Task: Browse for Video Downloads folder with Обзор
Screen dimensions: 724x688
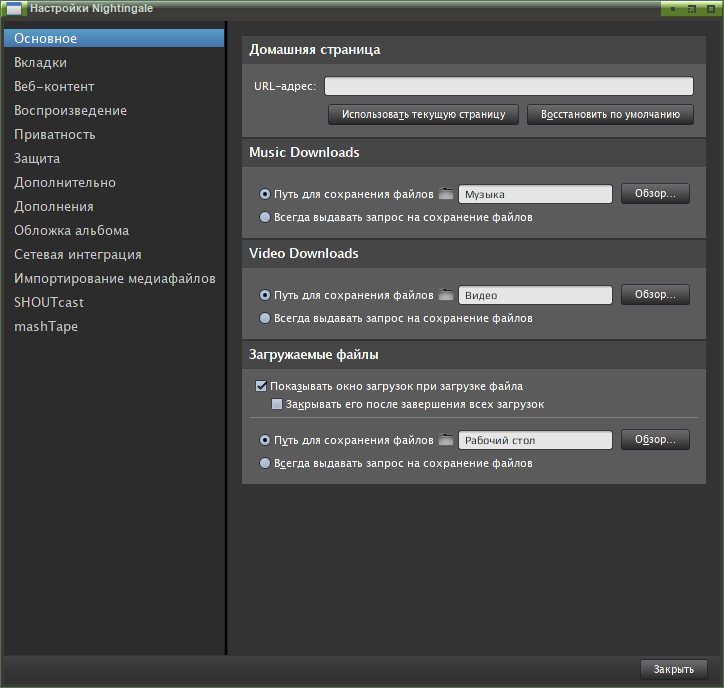Action: click(x=655, y=294)
